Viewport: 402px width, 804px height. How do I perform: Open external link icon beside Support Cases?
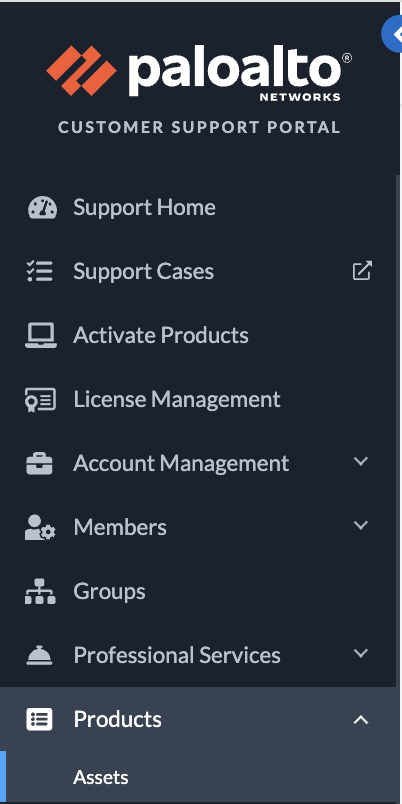(x=362, y=271)
